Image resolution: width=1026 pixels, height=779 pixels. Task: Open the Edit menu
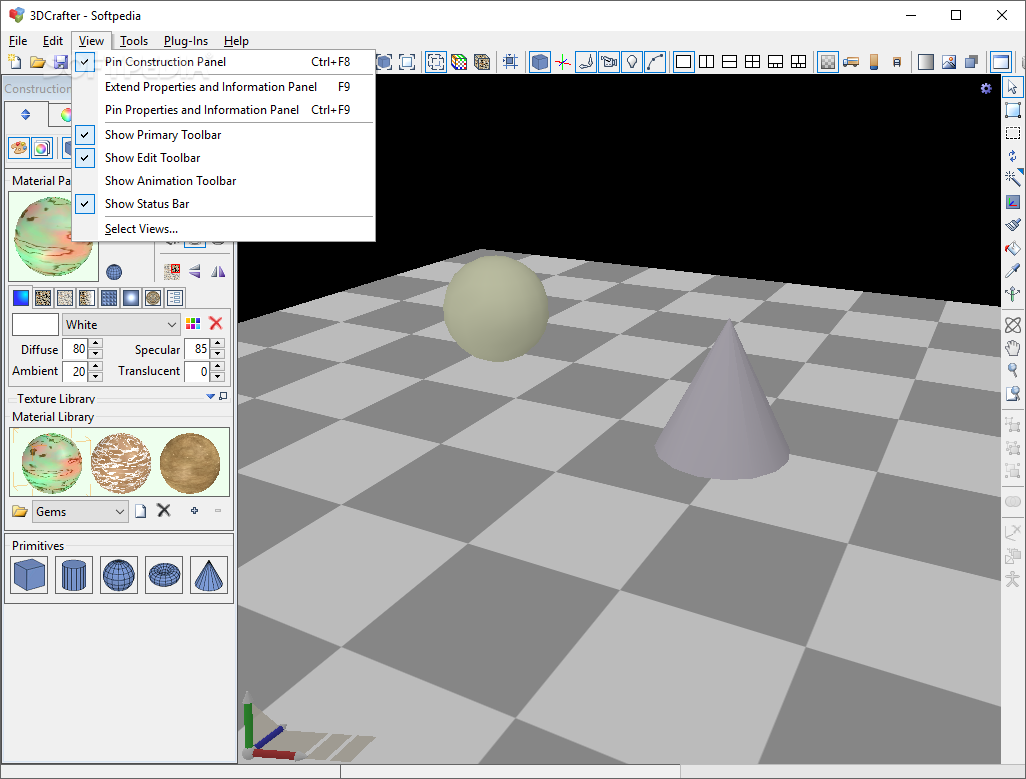pyautogui.click(x=52, y=41)
